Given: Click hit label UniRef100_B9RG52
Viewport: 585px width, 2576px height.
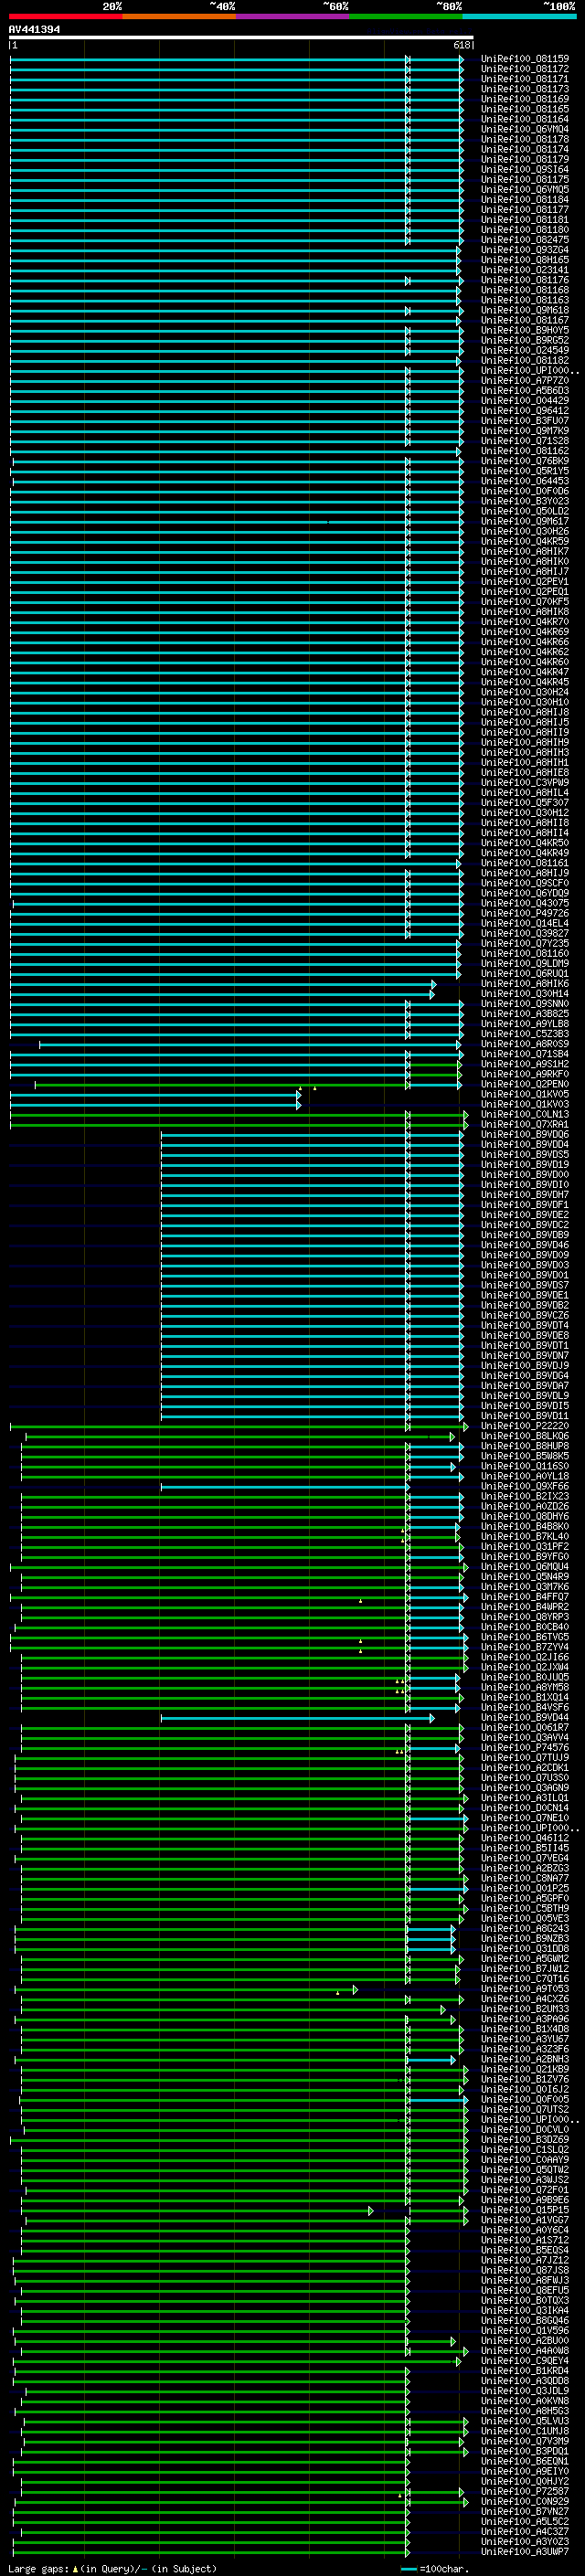Looking at the screenshot, I should [x=525, y=341].
